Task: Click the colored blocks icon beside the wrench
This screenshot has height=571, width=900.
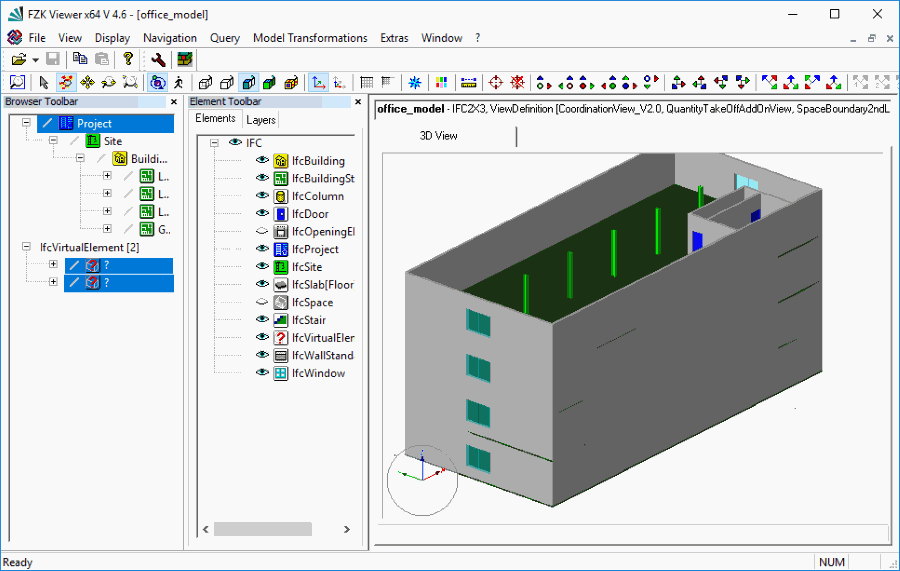Action: pyautogui.click(x=185, y=59)
